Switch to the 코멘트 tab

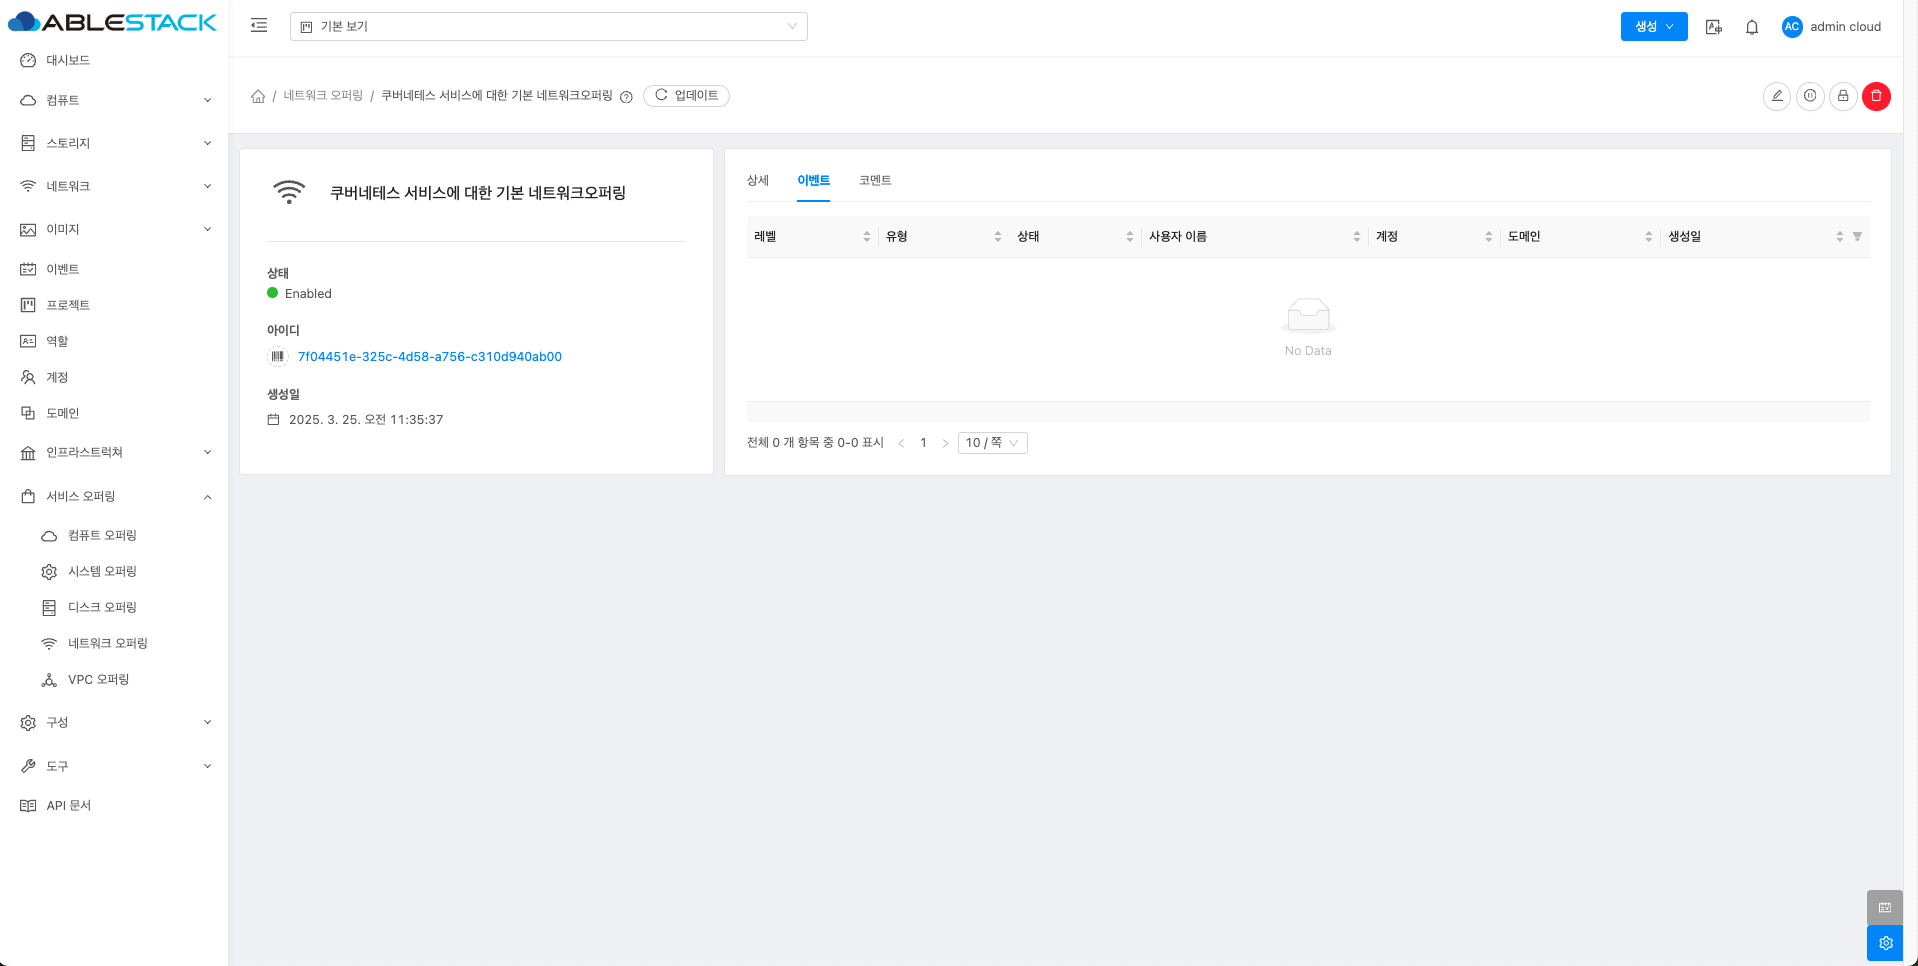[x=875, y=180]
